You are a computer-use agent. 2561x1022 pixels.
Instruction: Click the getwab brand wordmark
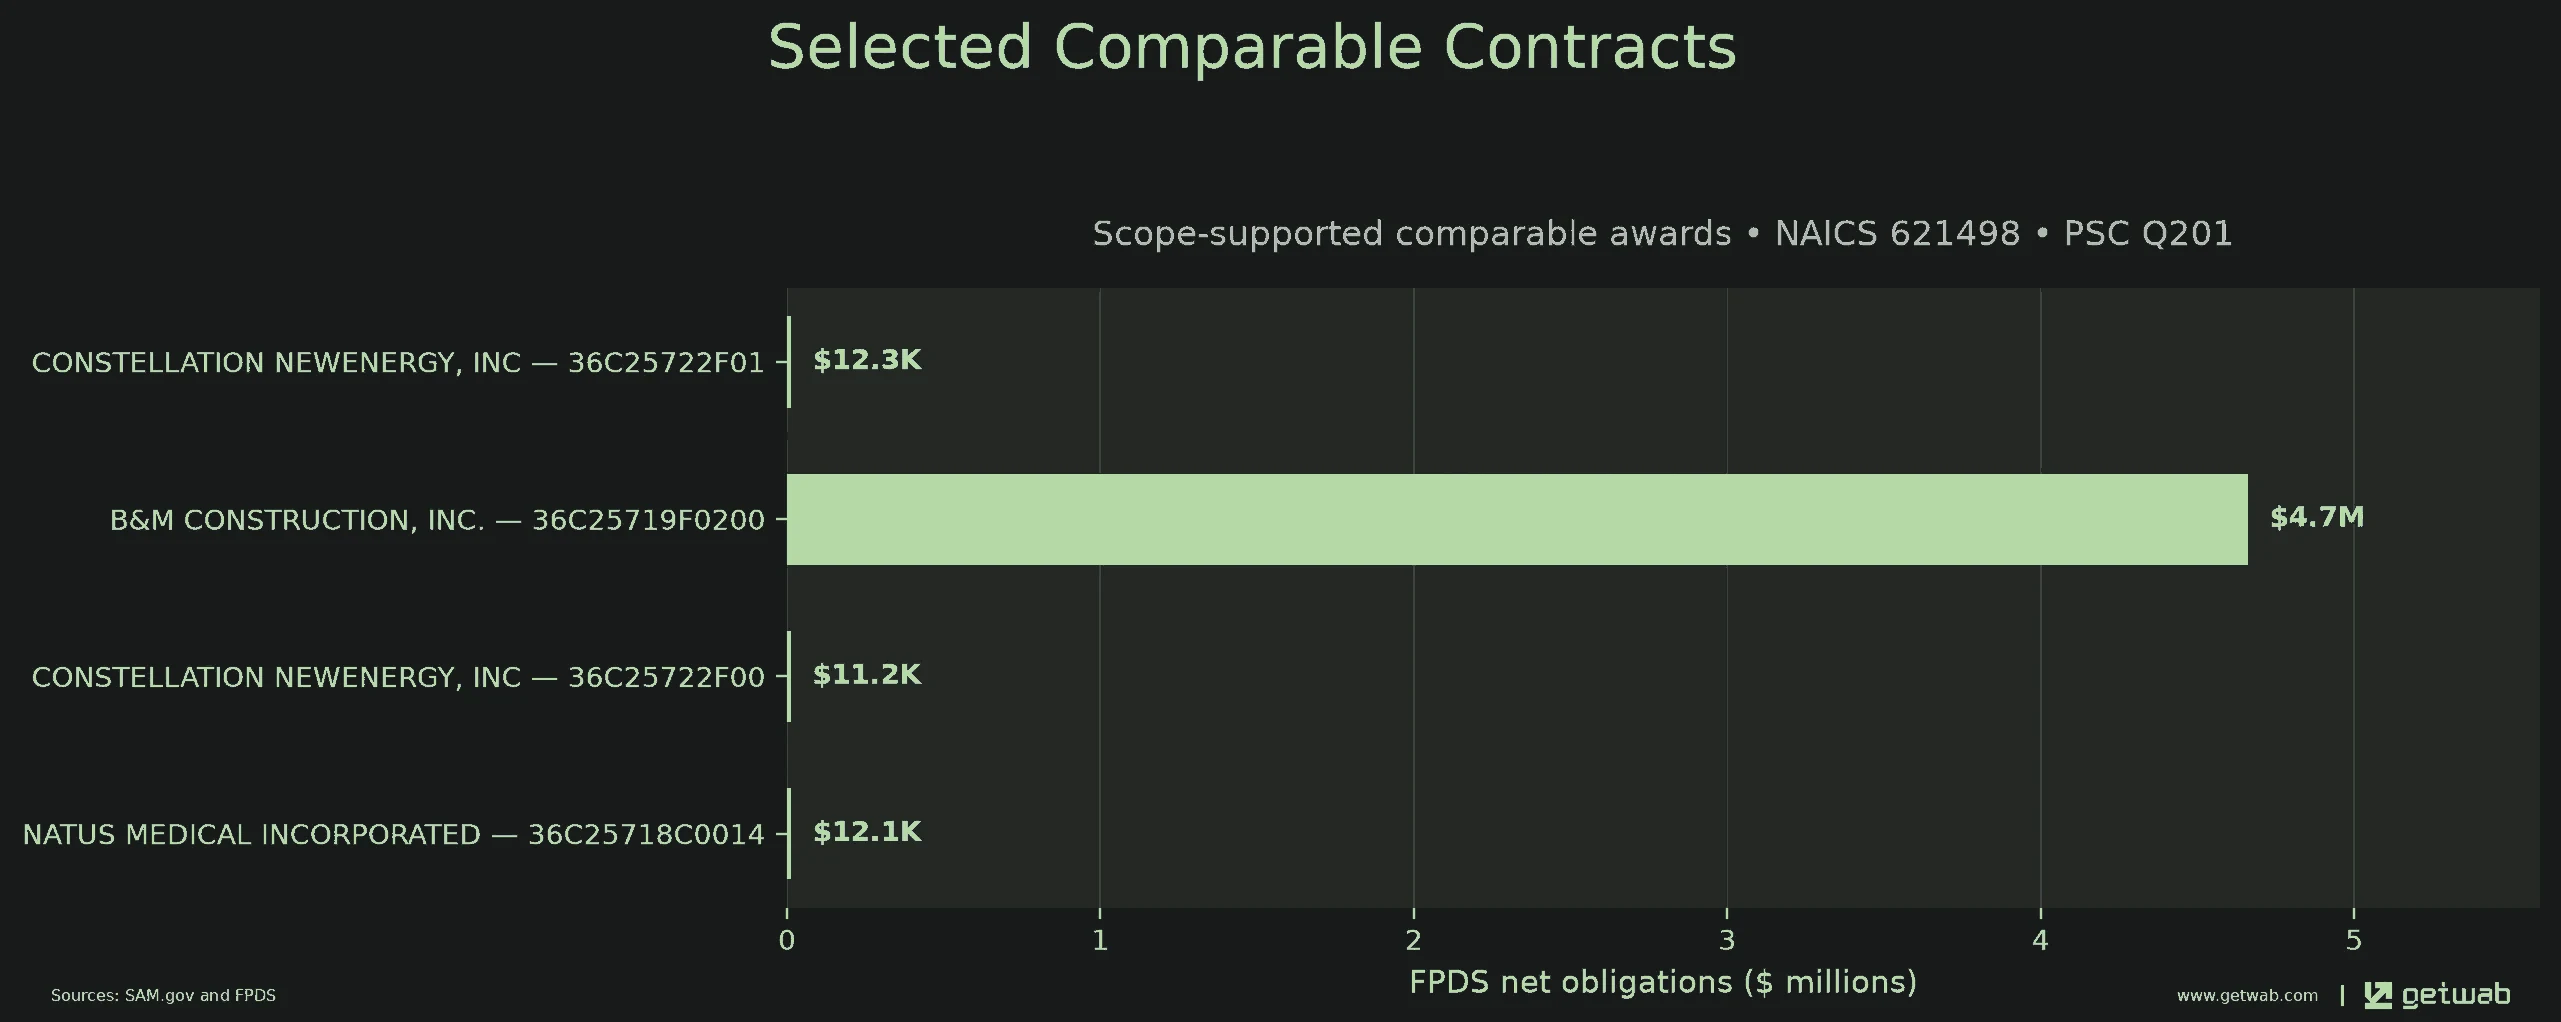(x=2456, y=995)
